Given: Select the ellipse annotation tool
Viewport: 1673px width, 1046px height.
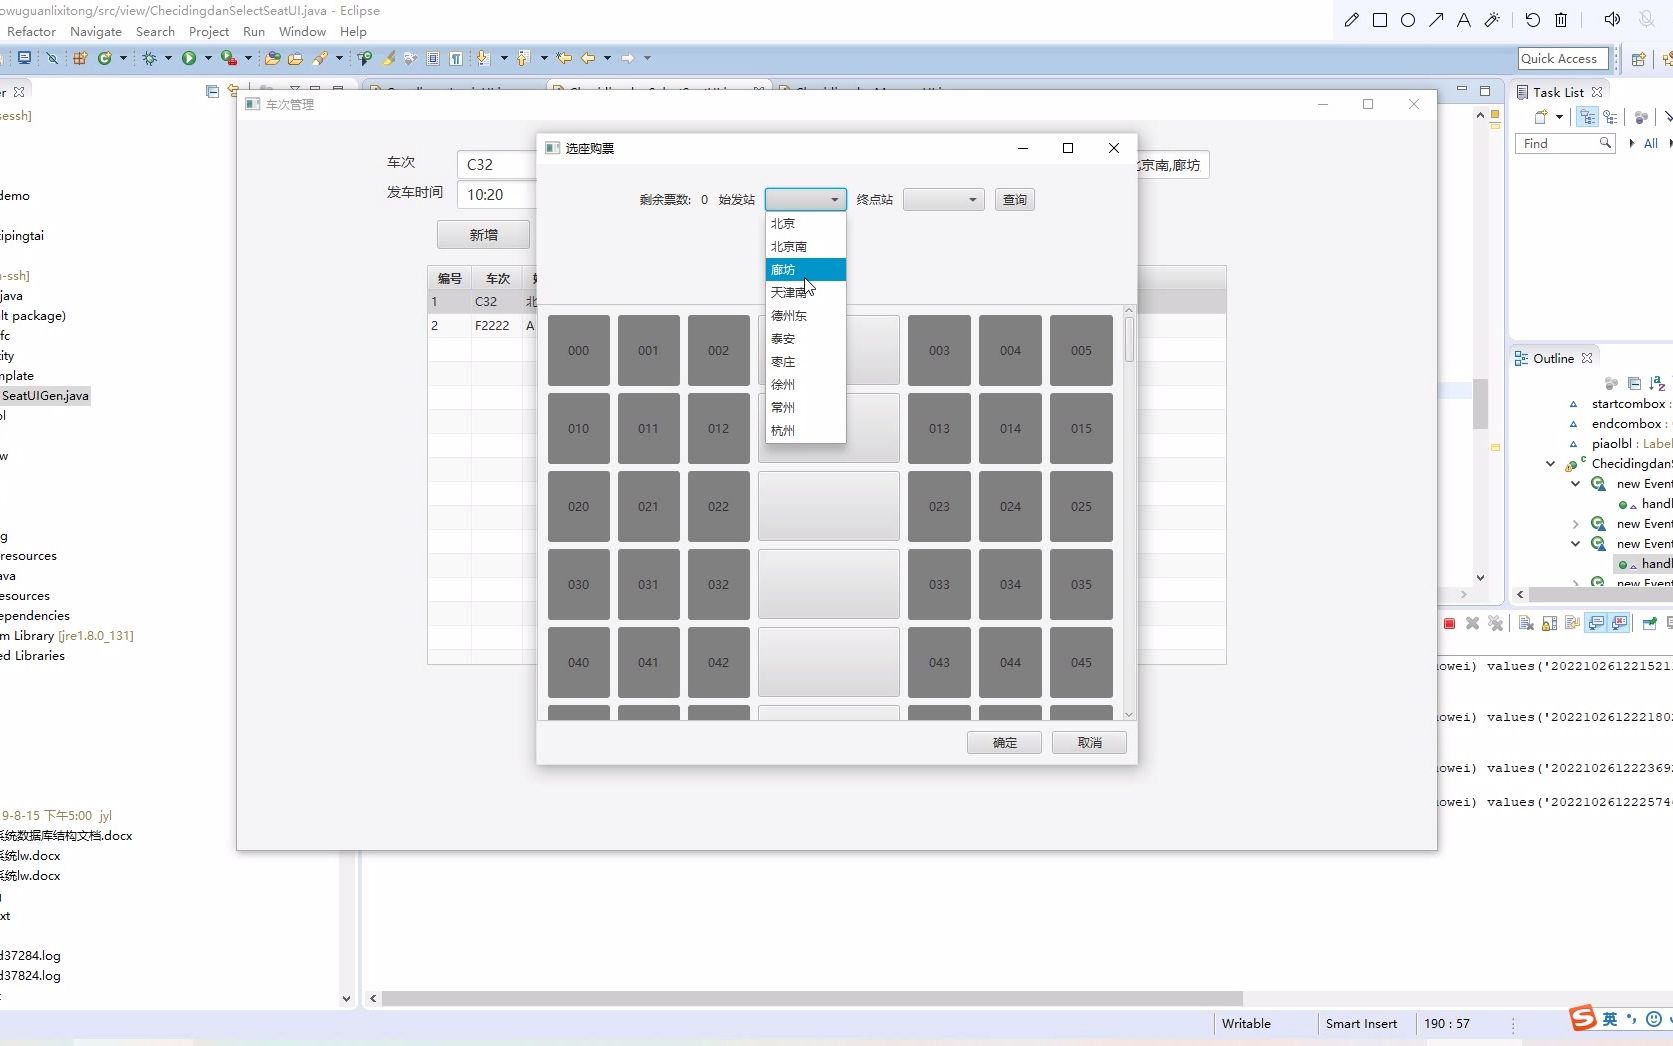Looking at the screenshot, I should [x=1408, y=20].
